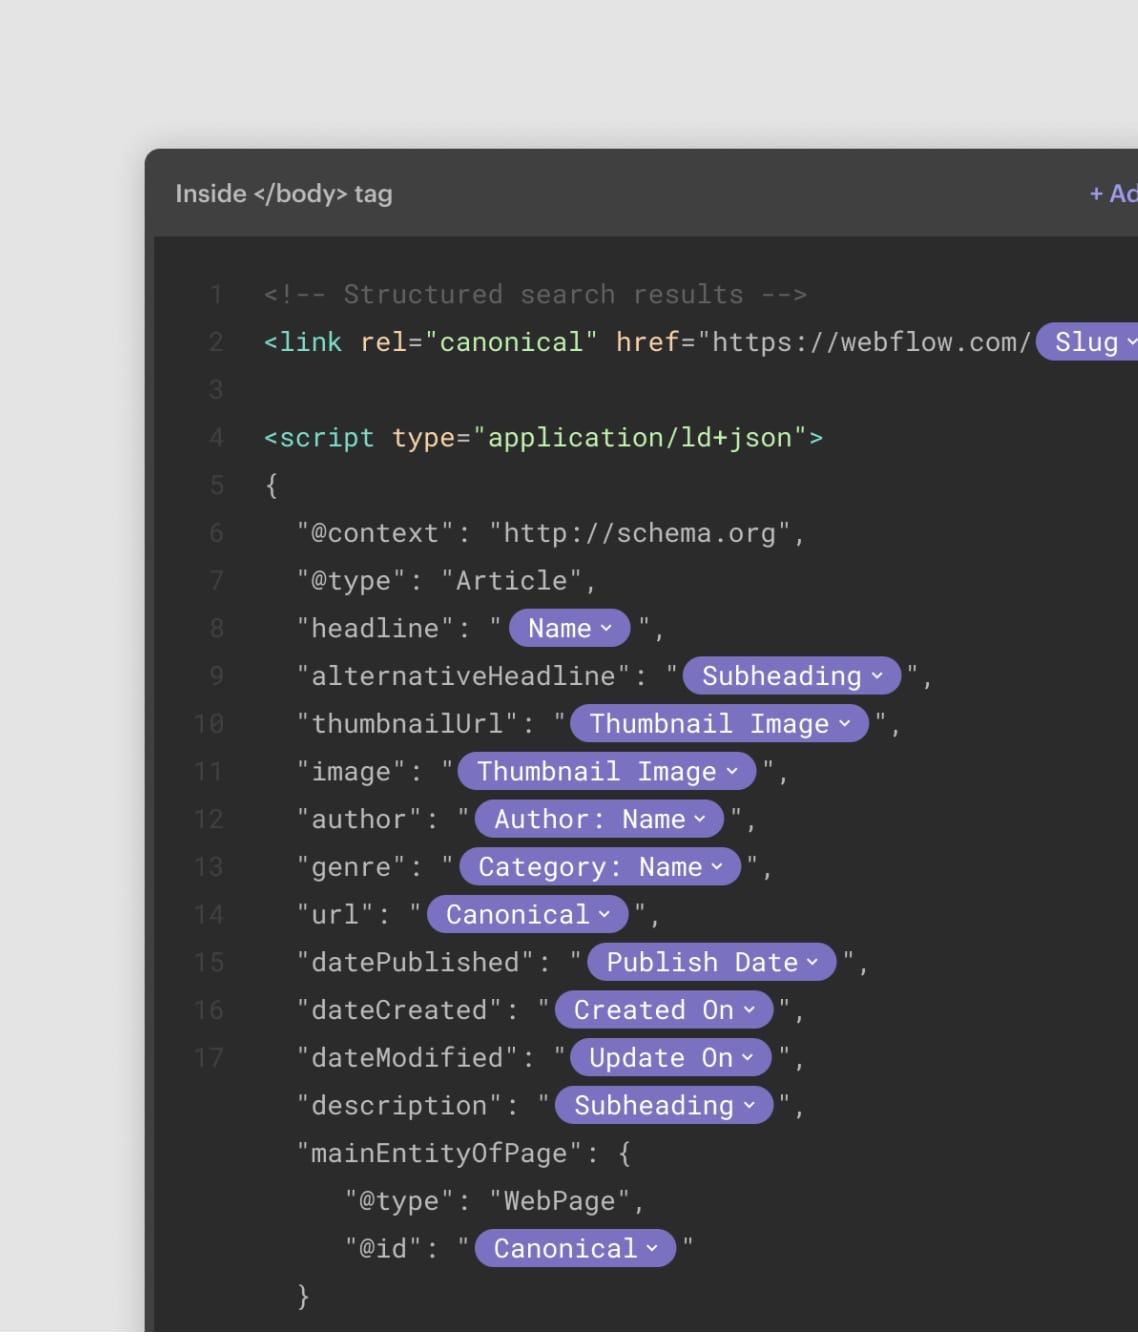The height and width of the screenshot is (1340, 1138).
Task: Open the Canonical dropdown inside mainEntityOfPage
Action: (573, 1248)
